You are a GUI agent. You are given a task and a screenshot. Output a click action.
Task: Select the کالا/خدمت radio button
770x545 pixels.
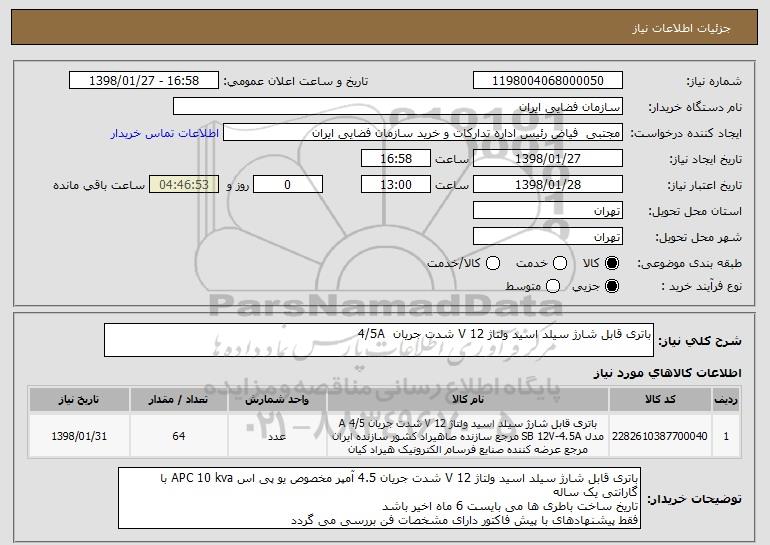493,263
